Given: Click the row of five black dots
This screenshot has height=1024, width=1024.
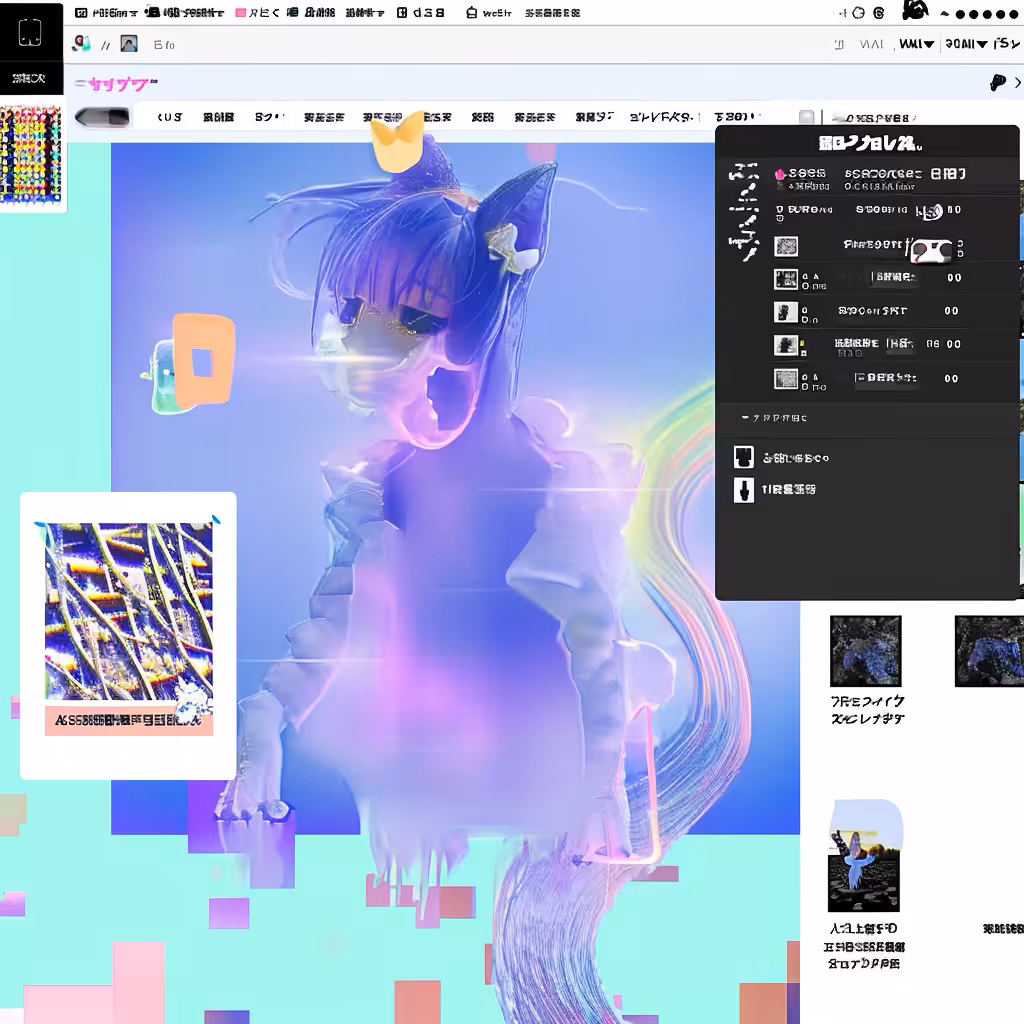Looking at the screenshot, I should pyautogui.click(x=986, y=14).
